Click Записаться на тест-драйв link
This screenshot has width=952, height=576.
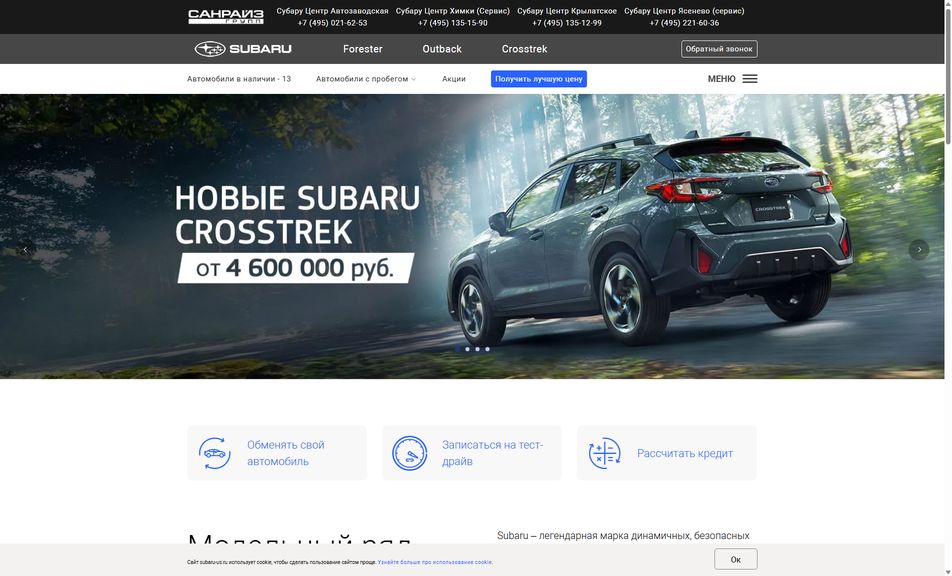[492, 453]
